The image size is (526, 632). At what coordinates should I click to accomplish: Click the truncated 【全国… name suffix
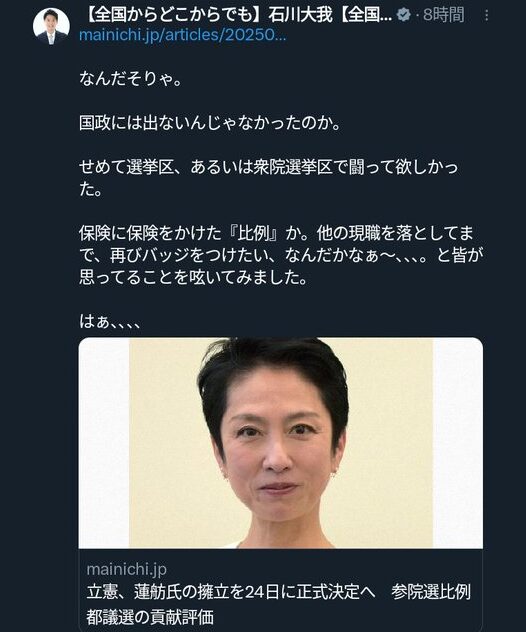tap(363, 15)
